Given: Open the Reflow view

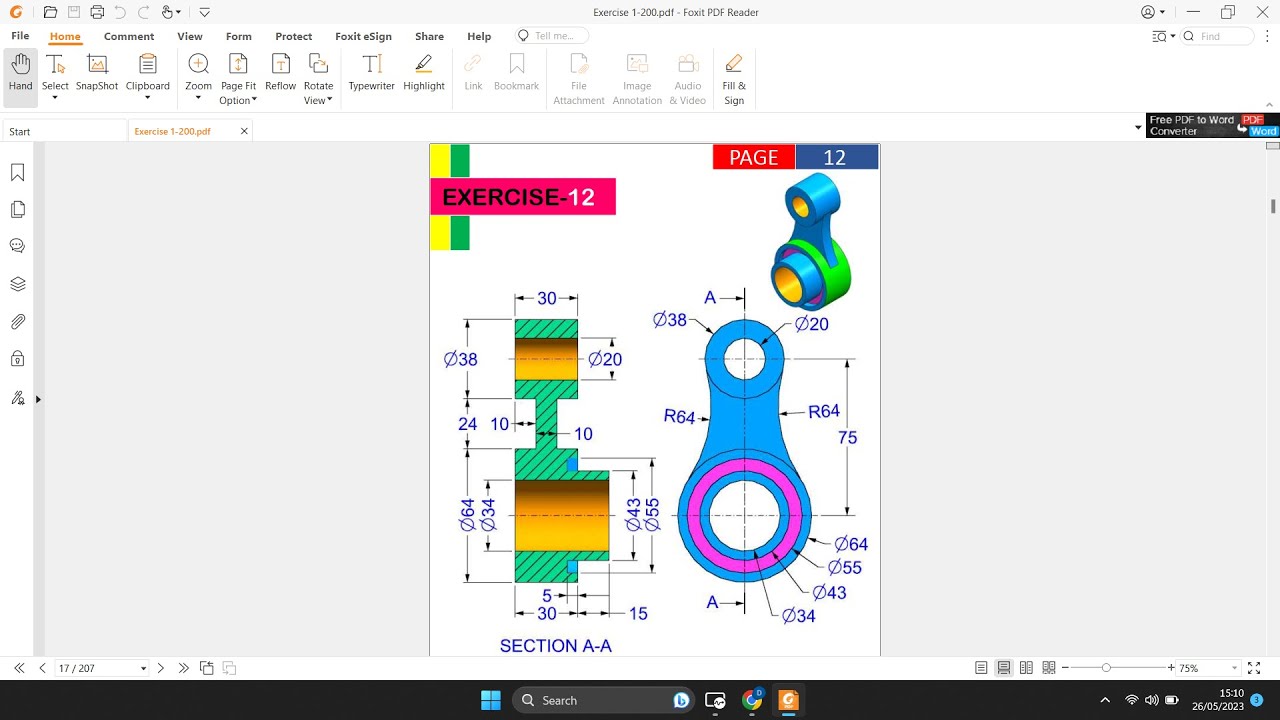Looking at the screenshot, I should point(281,75).
